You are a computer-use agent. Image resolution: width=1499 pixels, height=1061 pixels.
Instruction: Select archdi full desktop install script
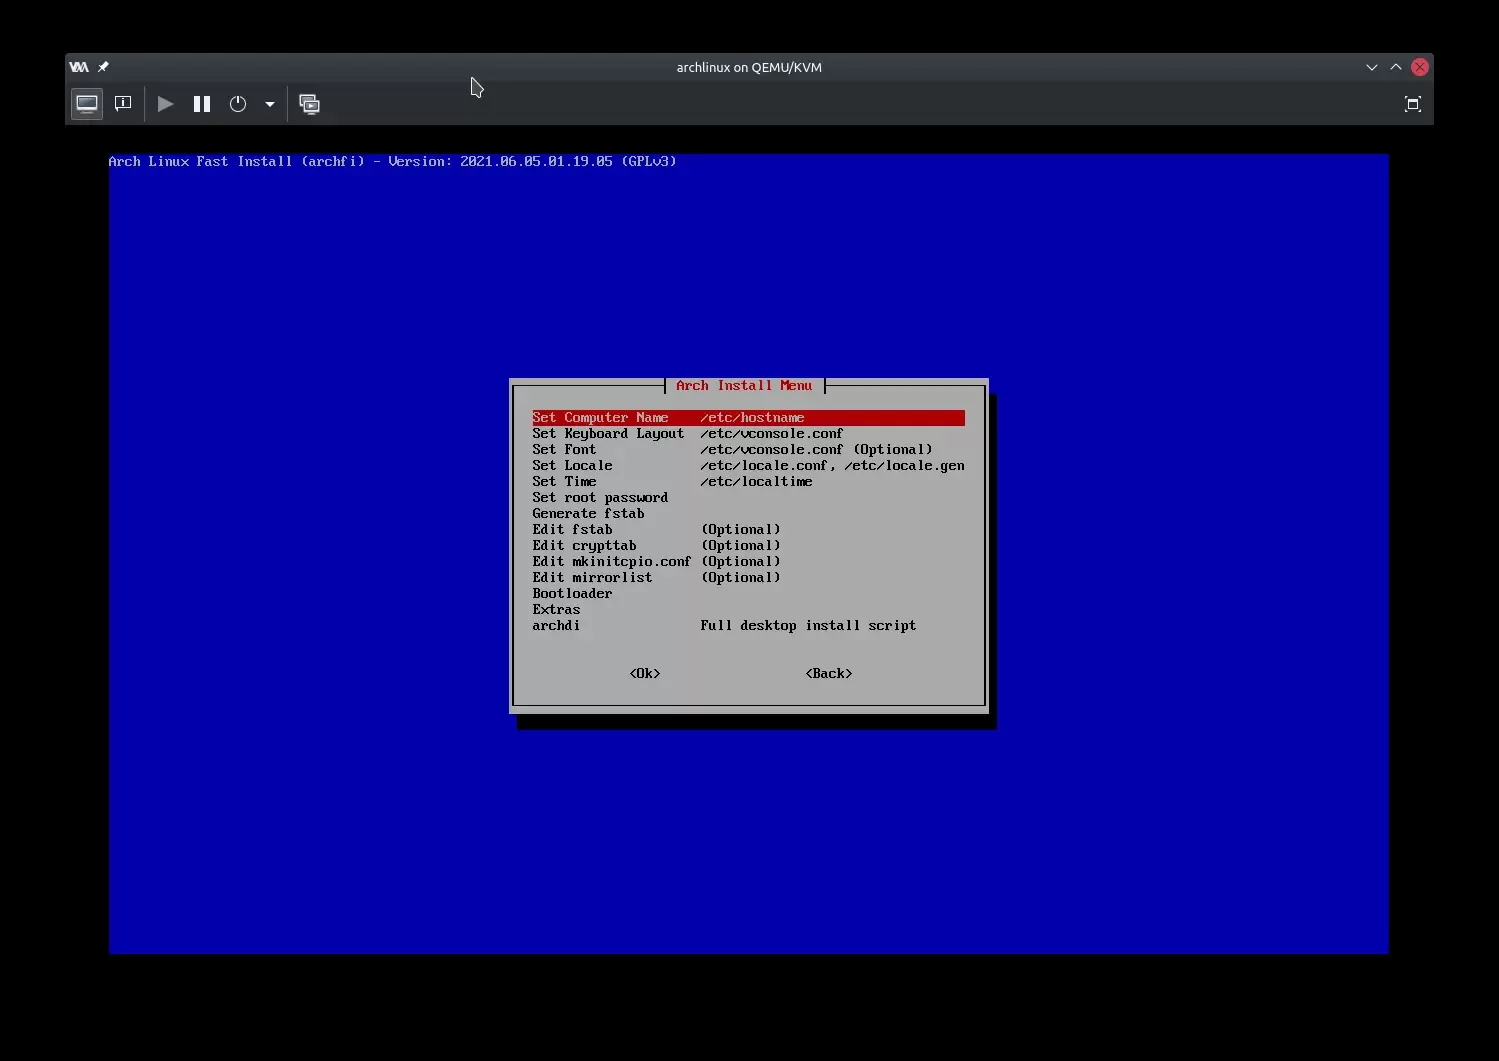tap(556, 626)
